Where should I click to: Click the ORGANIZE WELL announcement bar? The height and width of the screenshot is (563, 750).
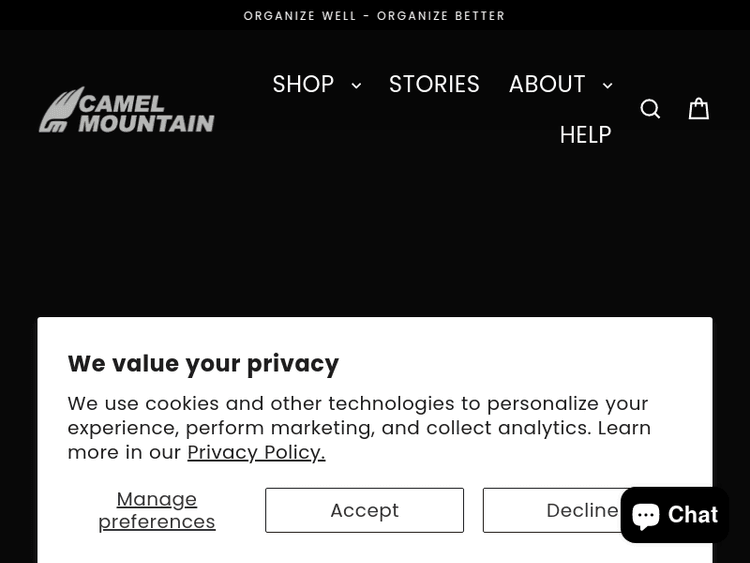tap(375, 16)
